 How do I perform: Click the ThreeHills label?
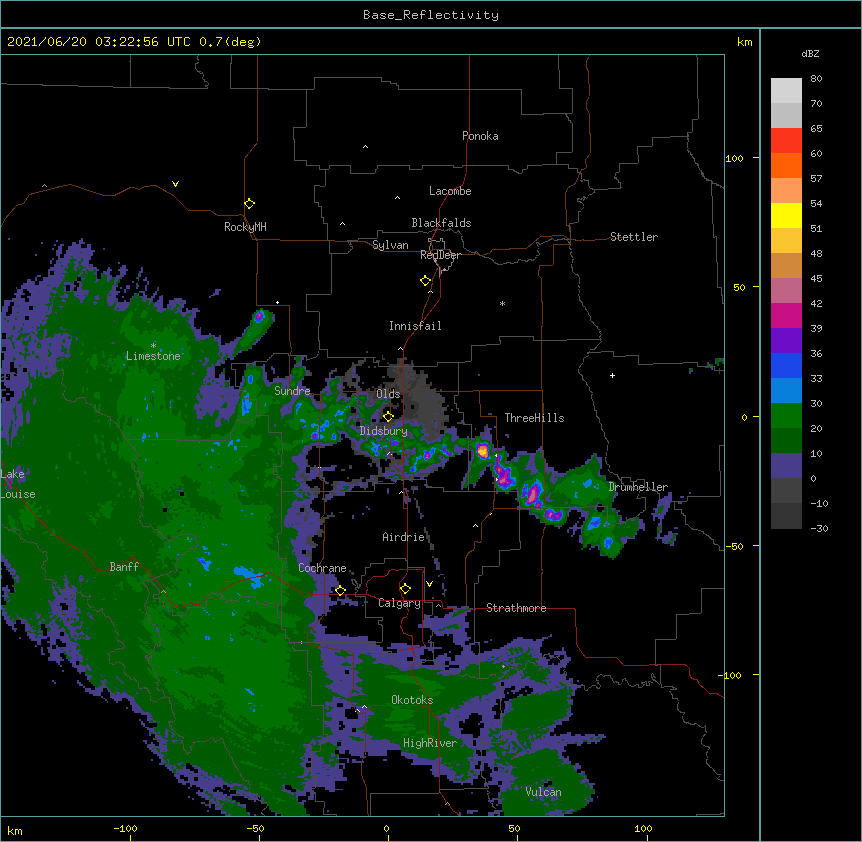(534, 418)
